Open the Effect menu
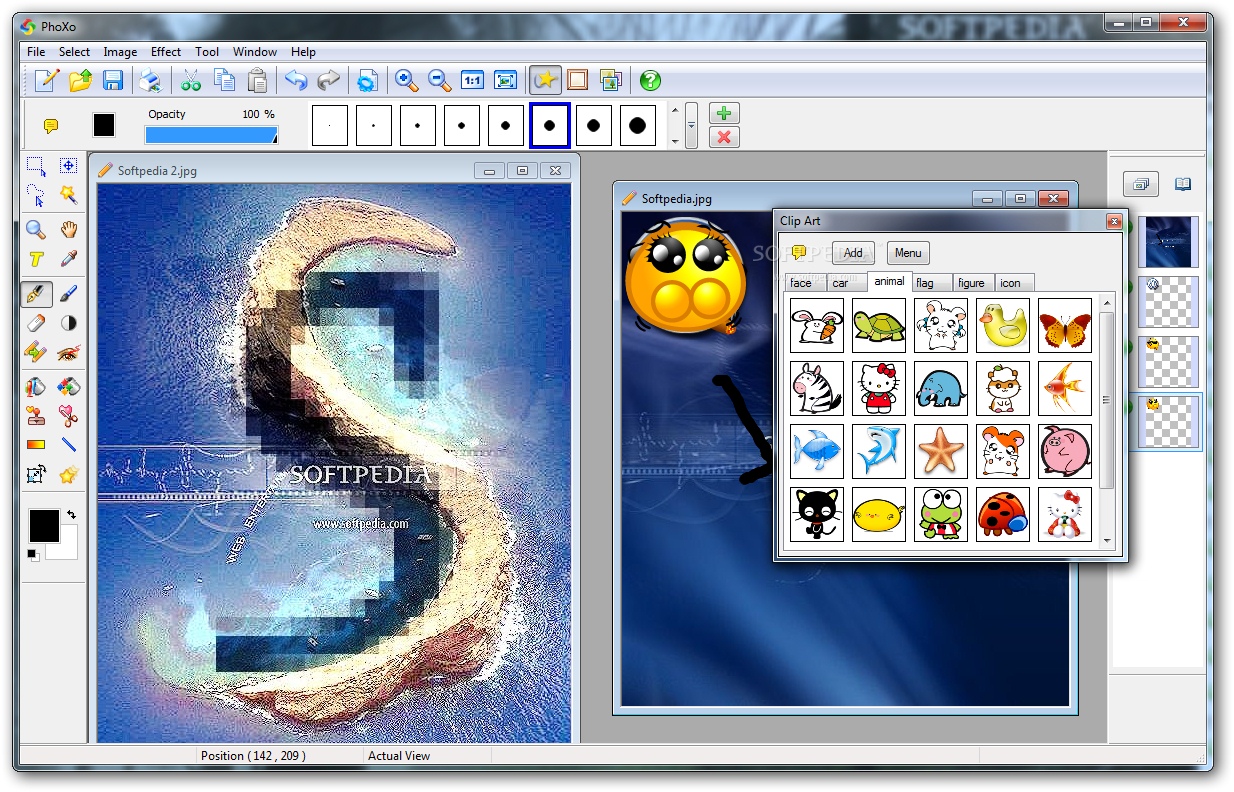Image resolution: width=1234 pixels, height=792 pixels. coord(166,52)
